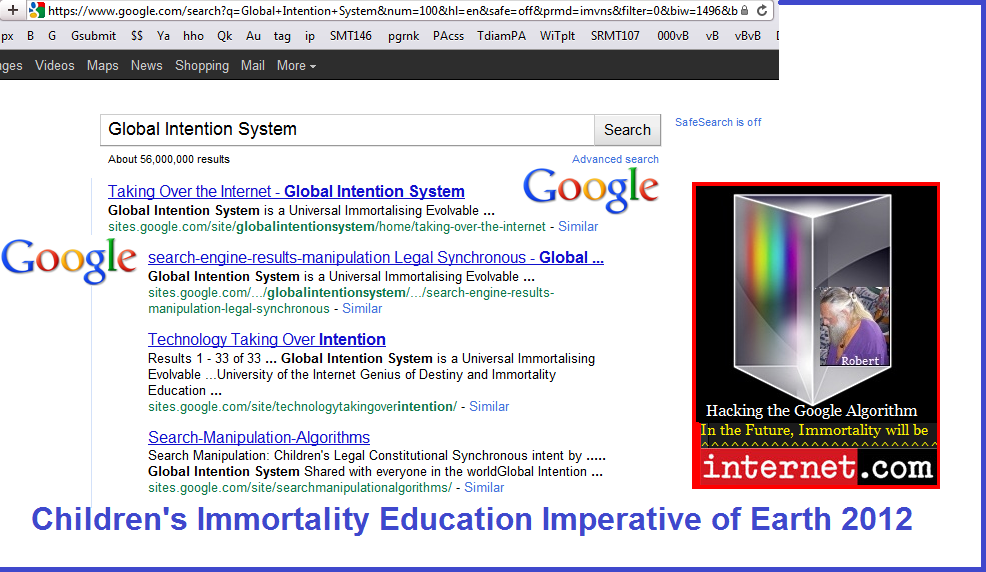Expand the More dropdown menu

point(296,65)
